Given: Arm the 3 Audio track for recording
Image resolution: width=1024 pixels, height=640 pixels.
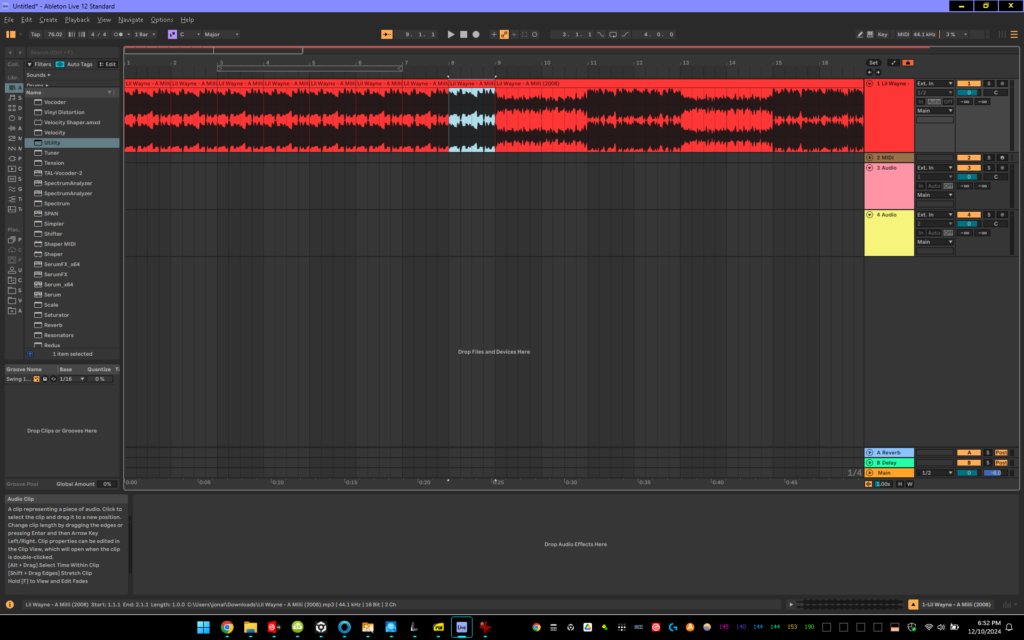Looking at the screenshot, I should [1002, 167].
